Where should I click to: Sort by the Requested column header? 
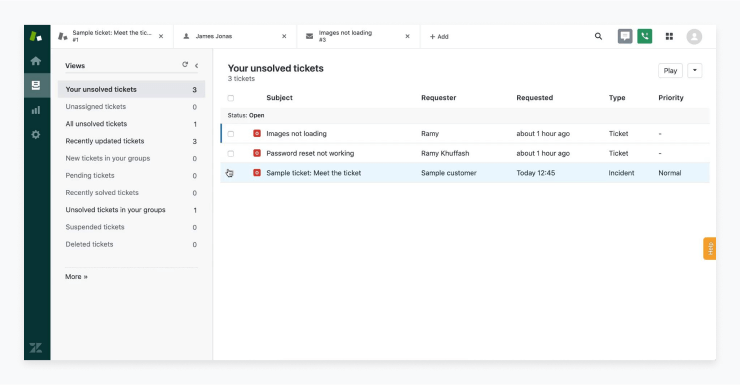(535, 98)
